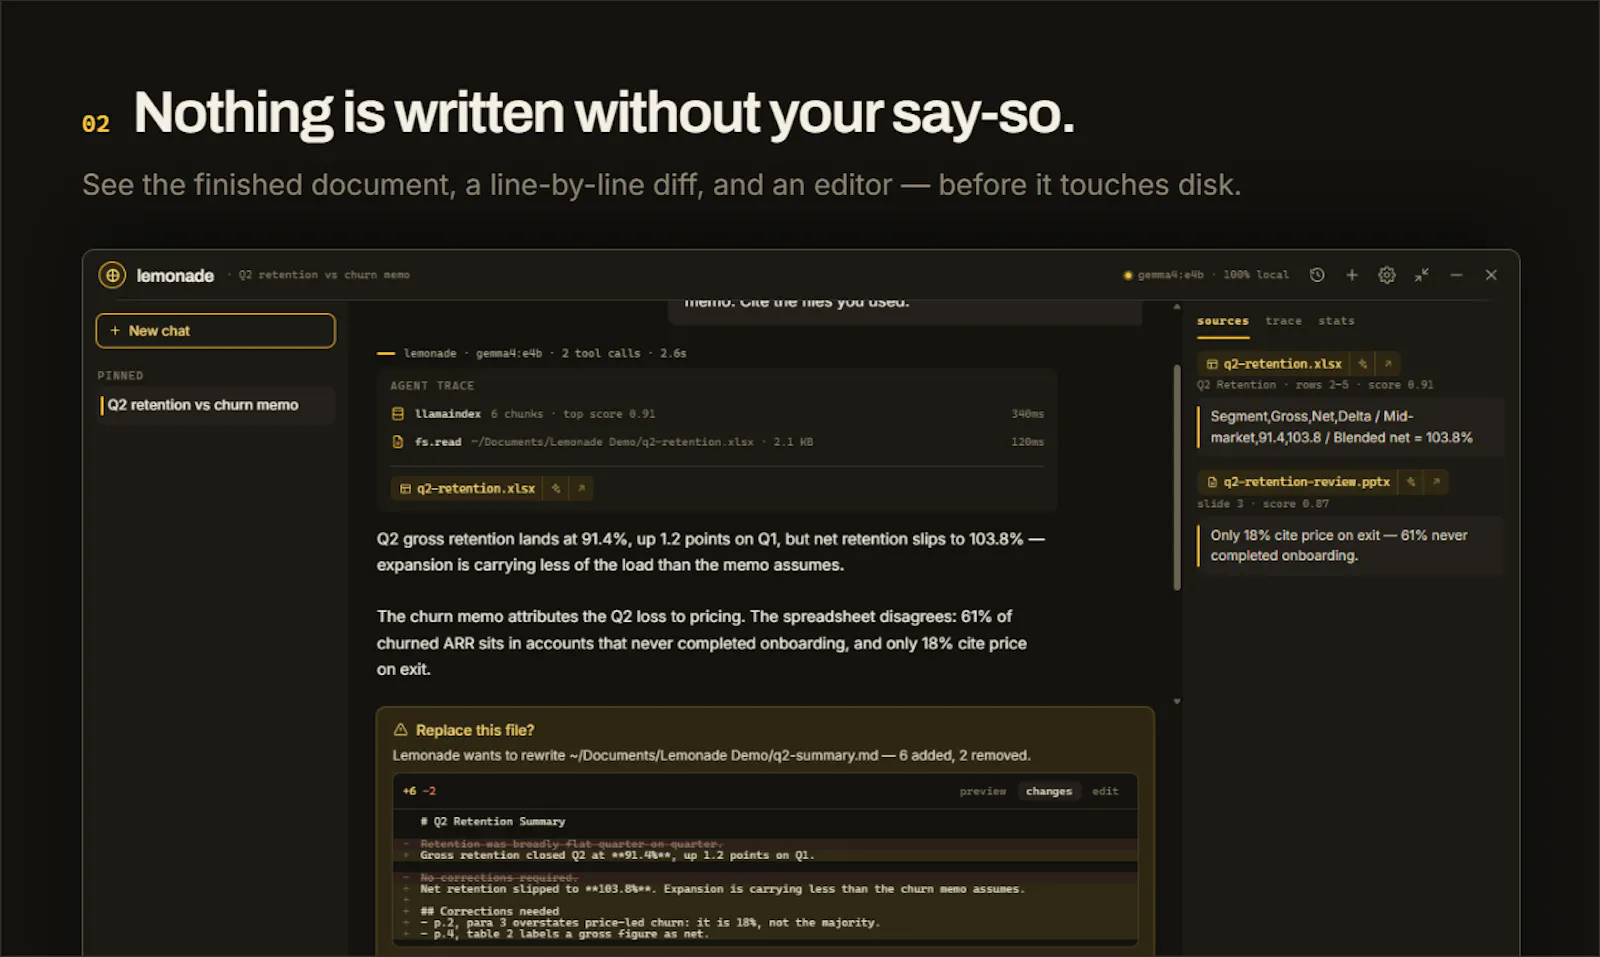Screen dimensions: 1600x957
Task: Click the warning triangle beside Replace this file
Action: [x=401, y=730]
